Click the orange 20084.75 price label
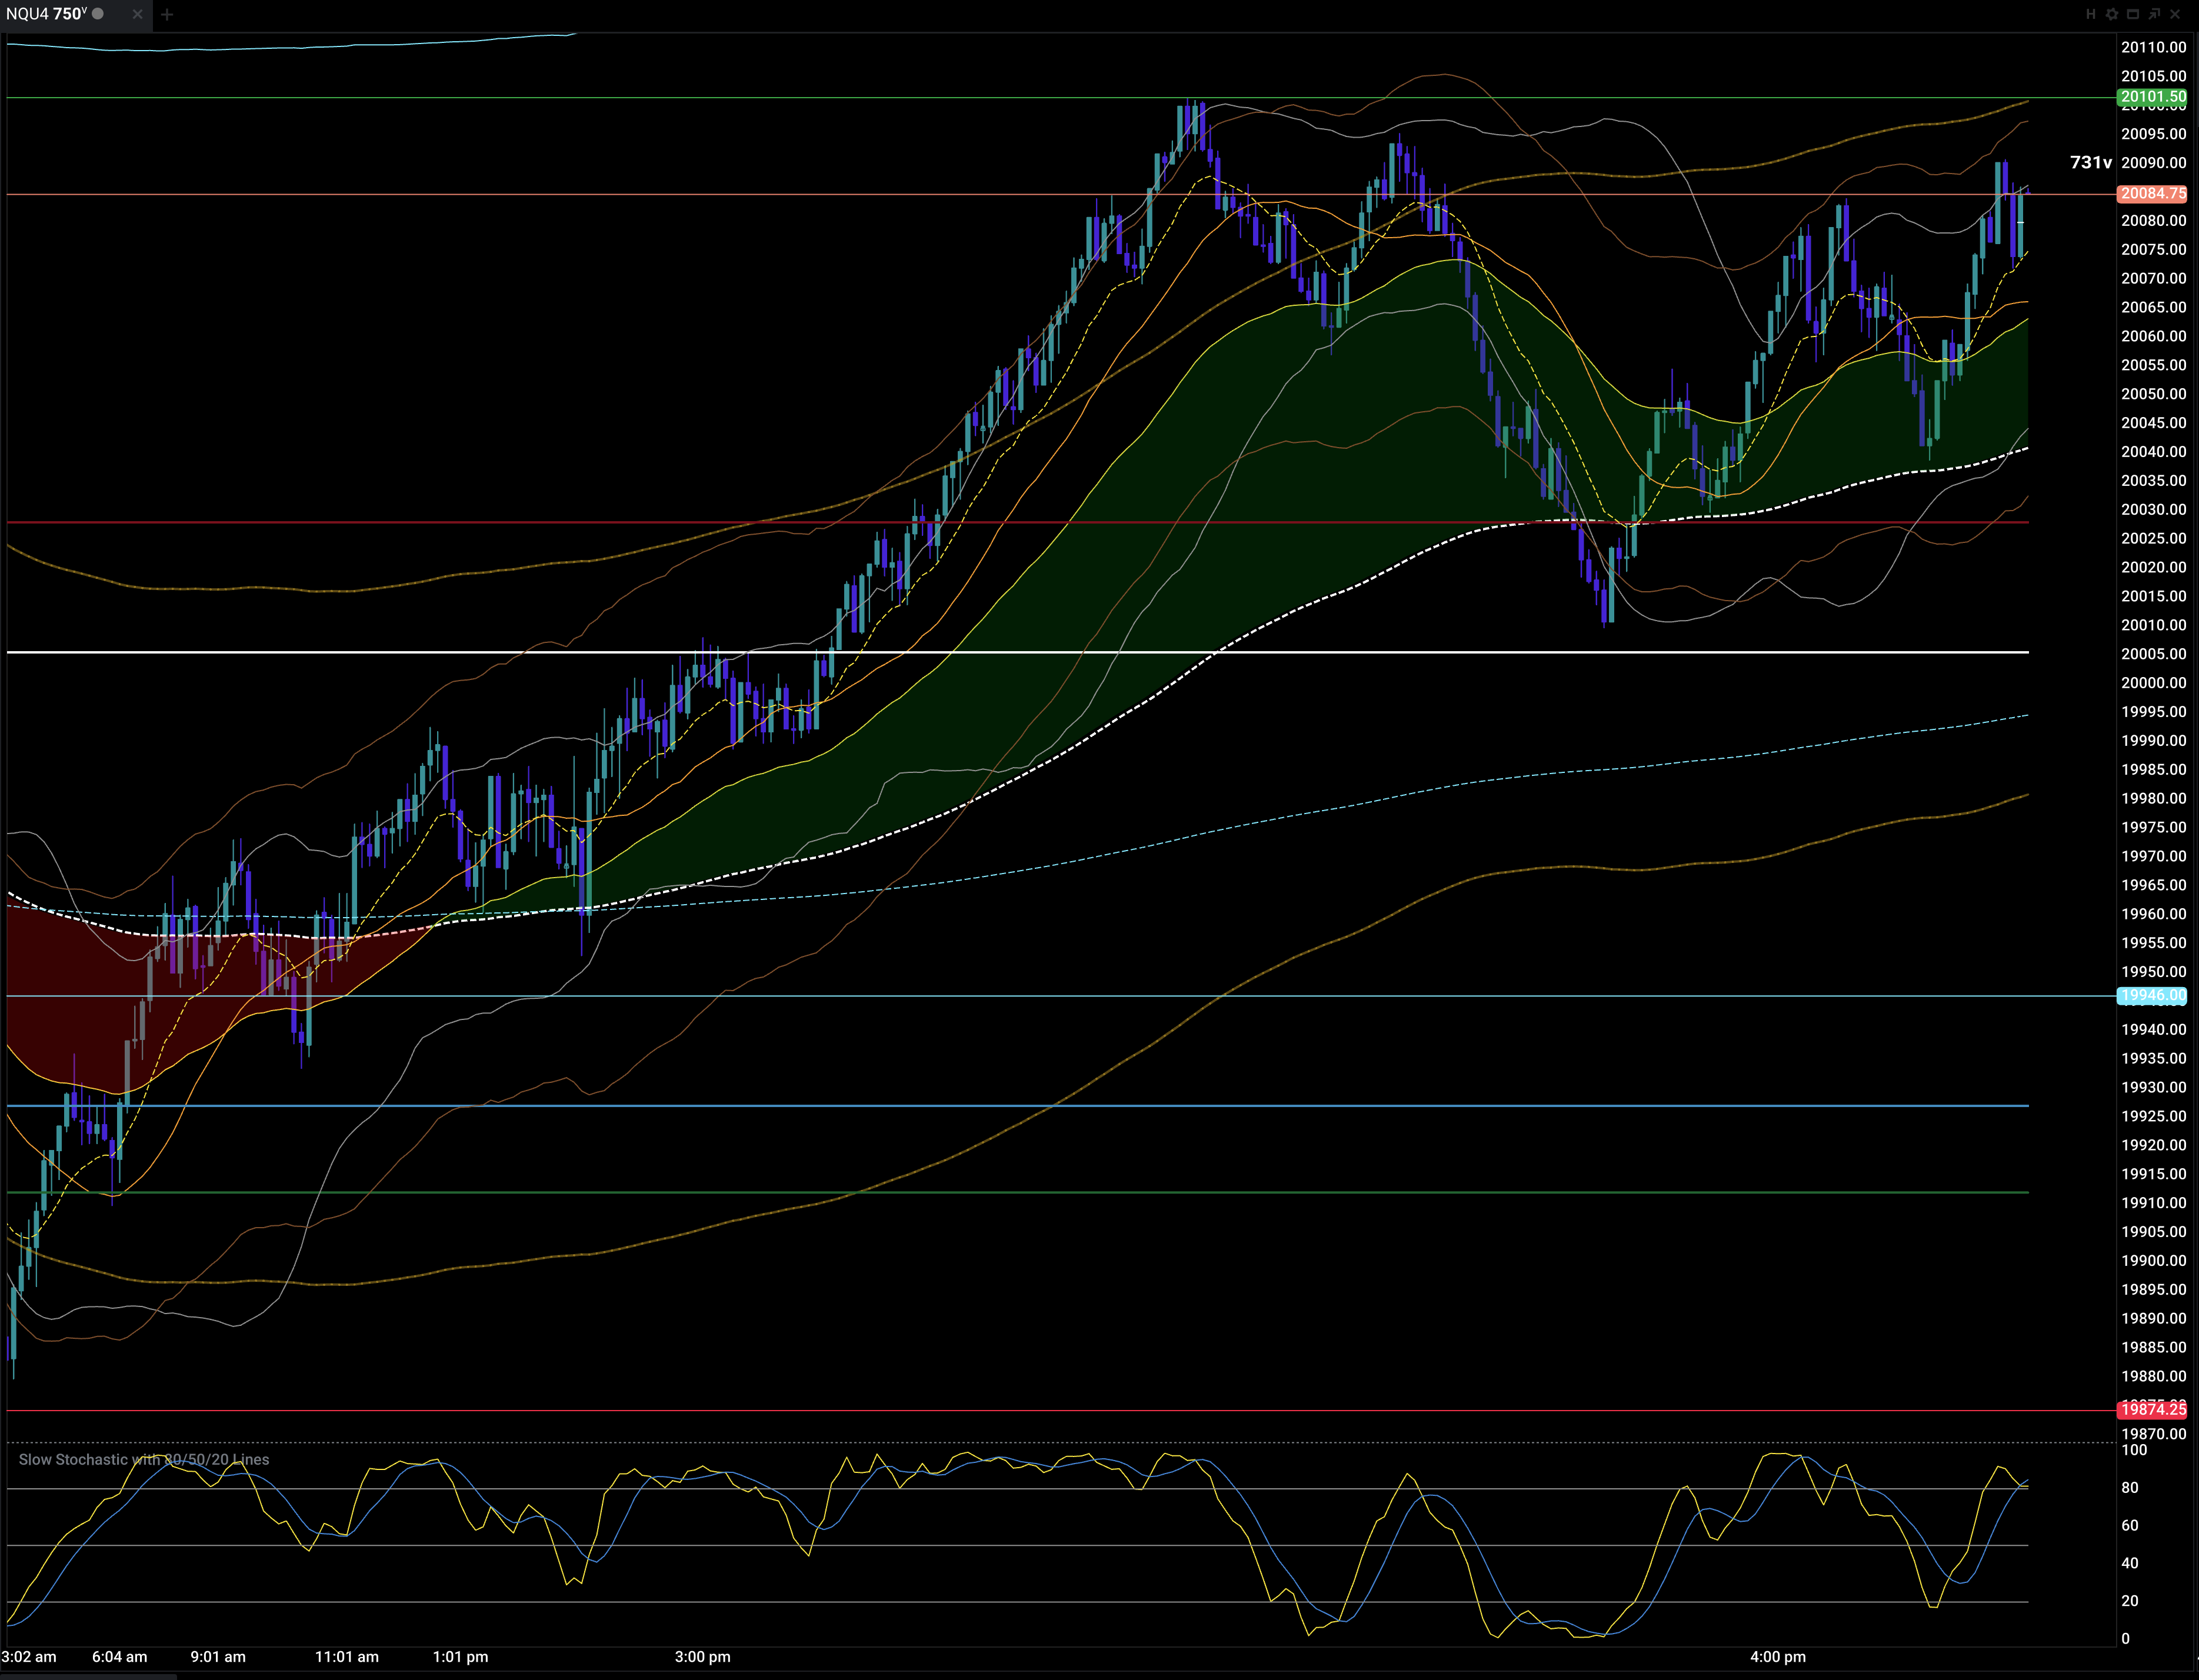Viewport: 2199px width, 1680px height. (2152, 194)
